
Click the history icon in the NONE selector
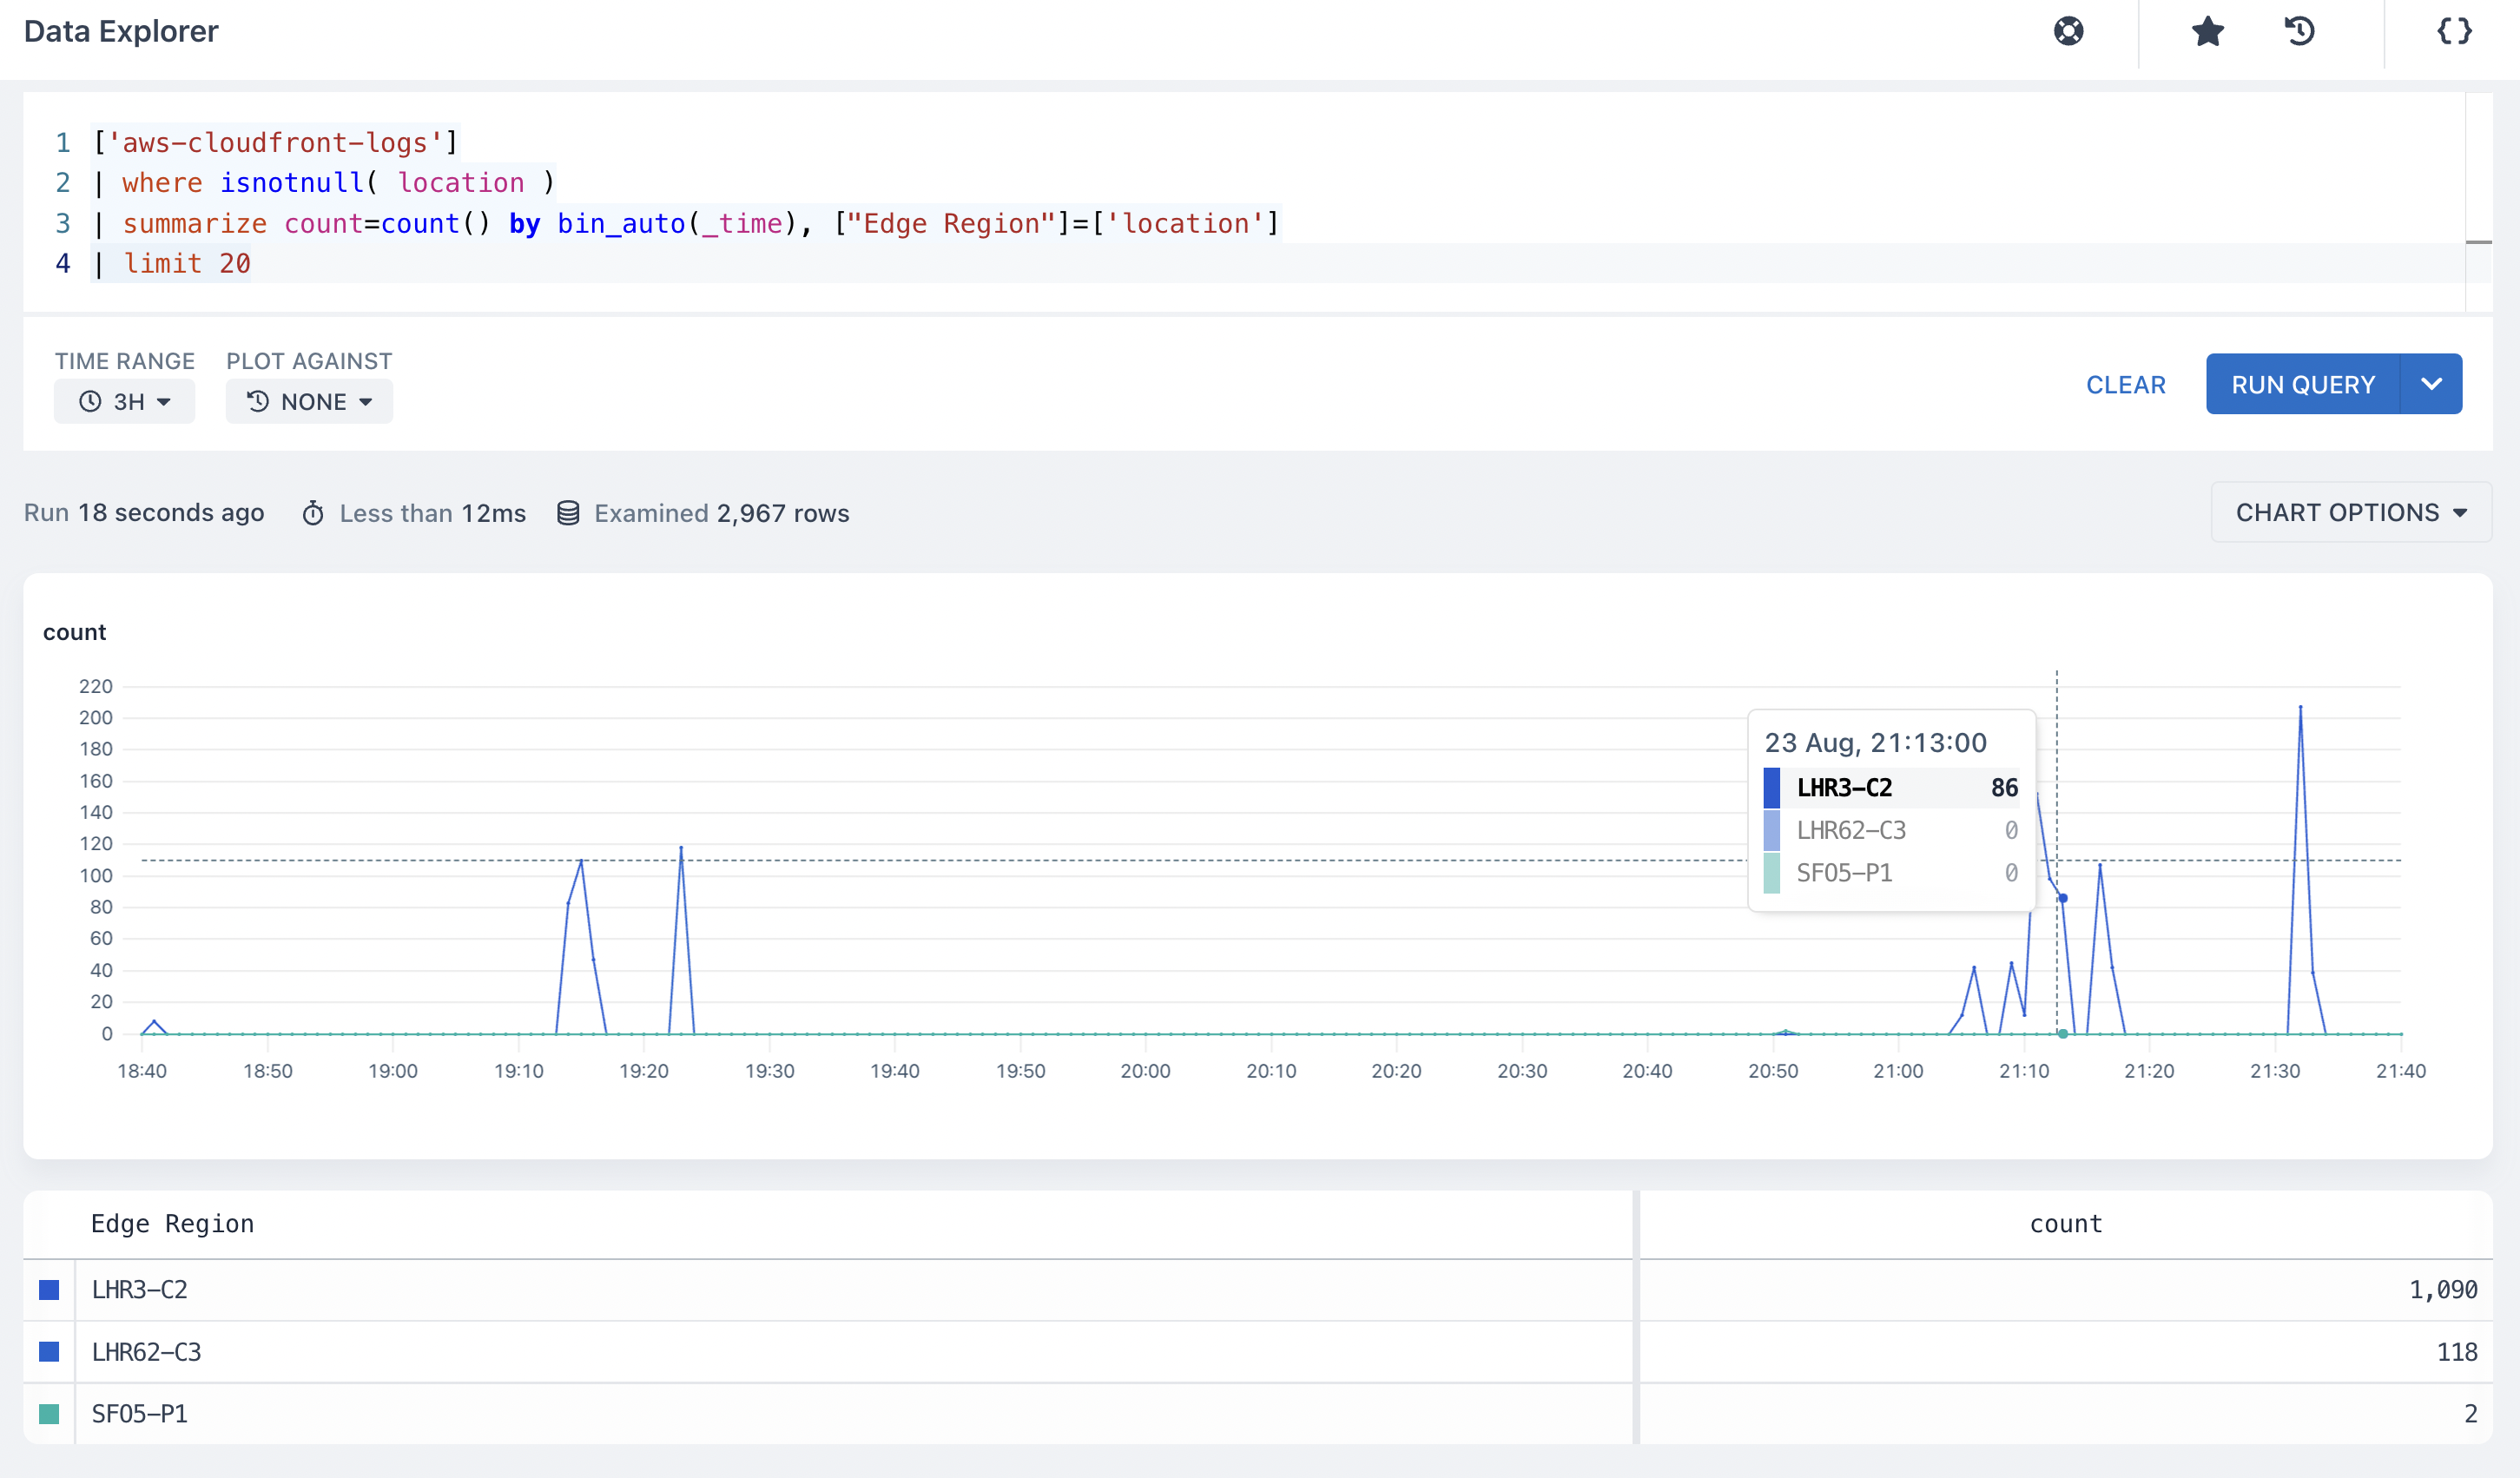coord(258,401)
